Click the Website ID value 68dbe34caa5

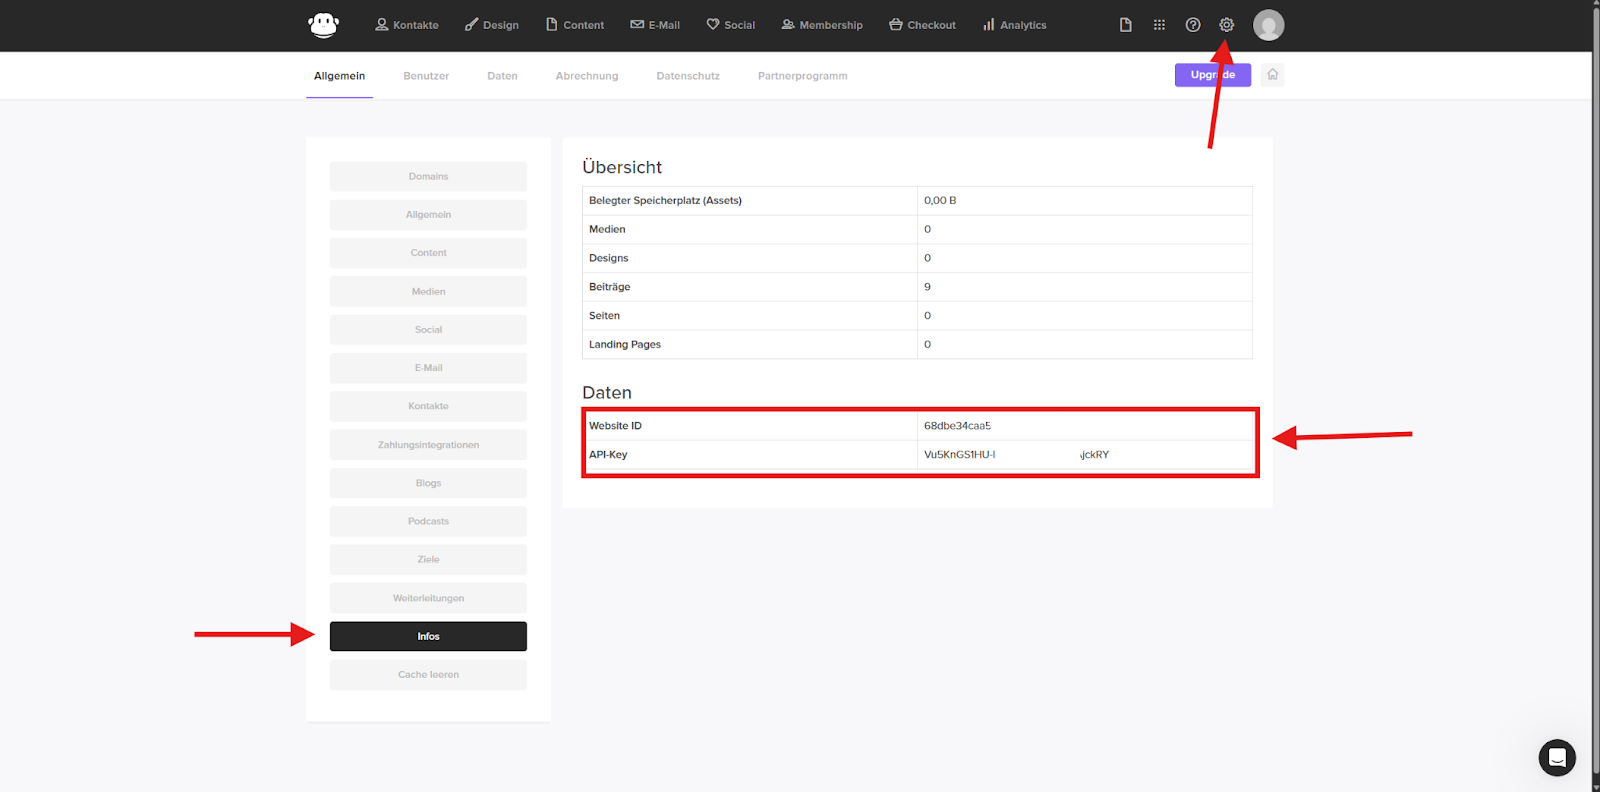957,426
